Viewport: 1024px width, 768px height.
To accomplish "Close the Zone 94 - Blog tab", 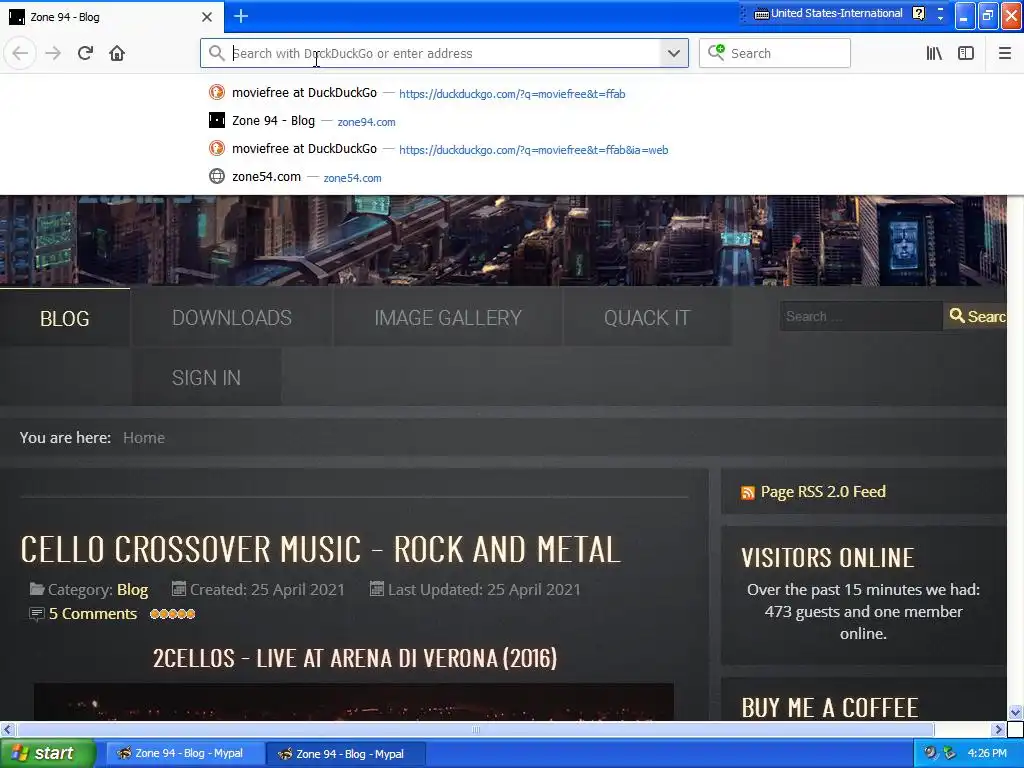I will pyautogui.click(x=207, y=17).
